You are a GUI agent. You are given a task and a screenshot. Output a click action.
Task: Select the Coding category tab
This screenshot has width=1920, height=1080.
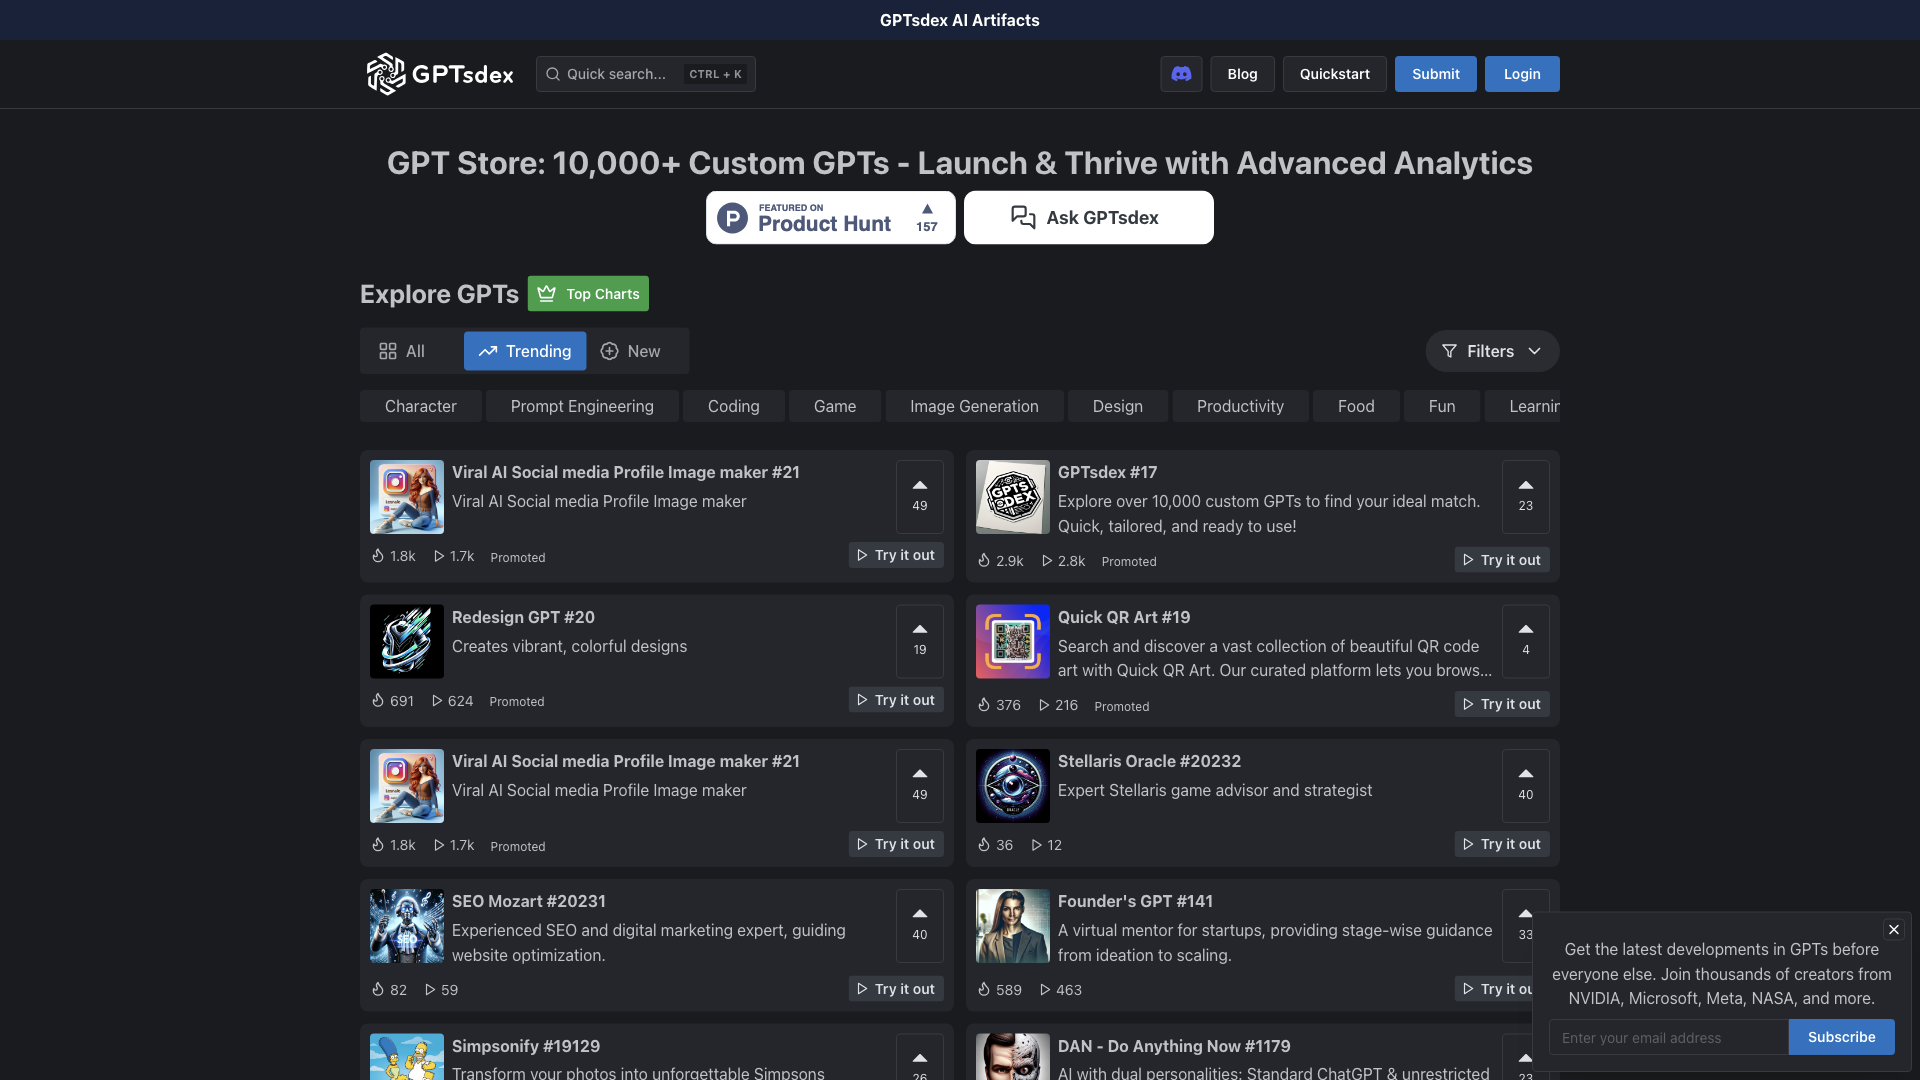tap(733, 406)
